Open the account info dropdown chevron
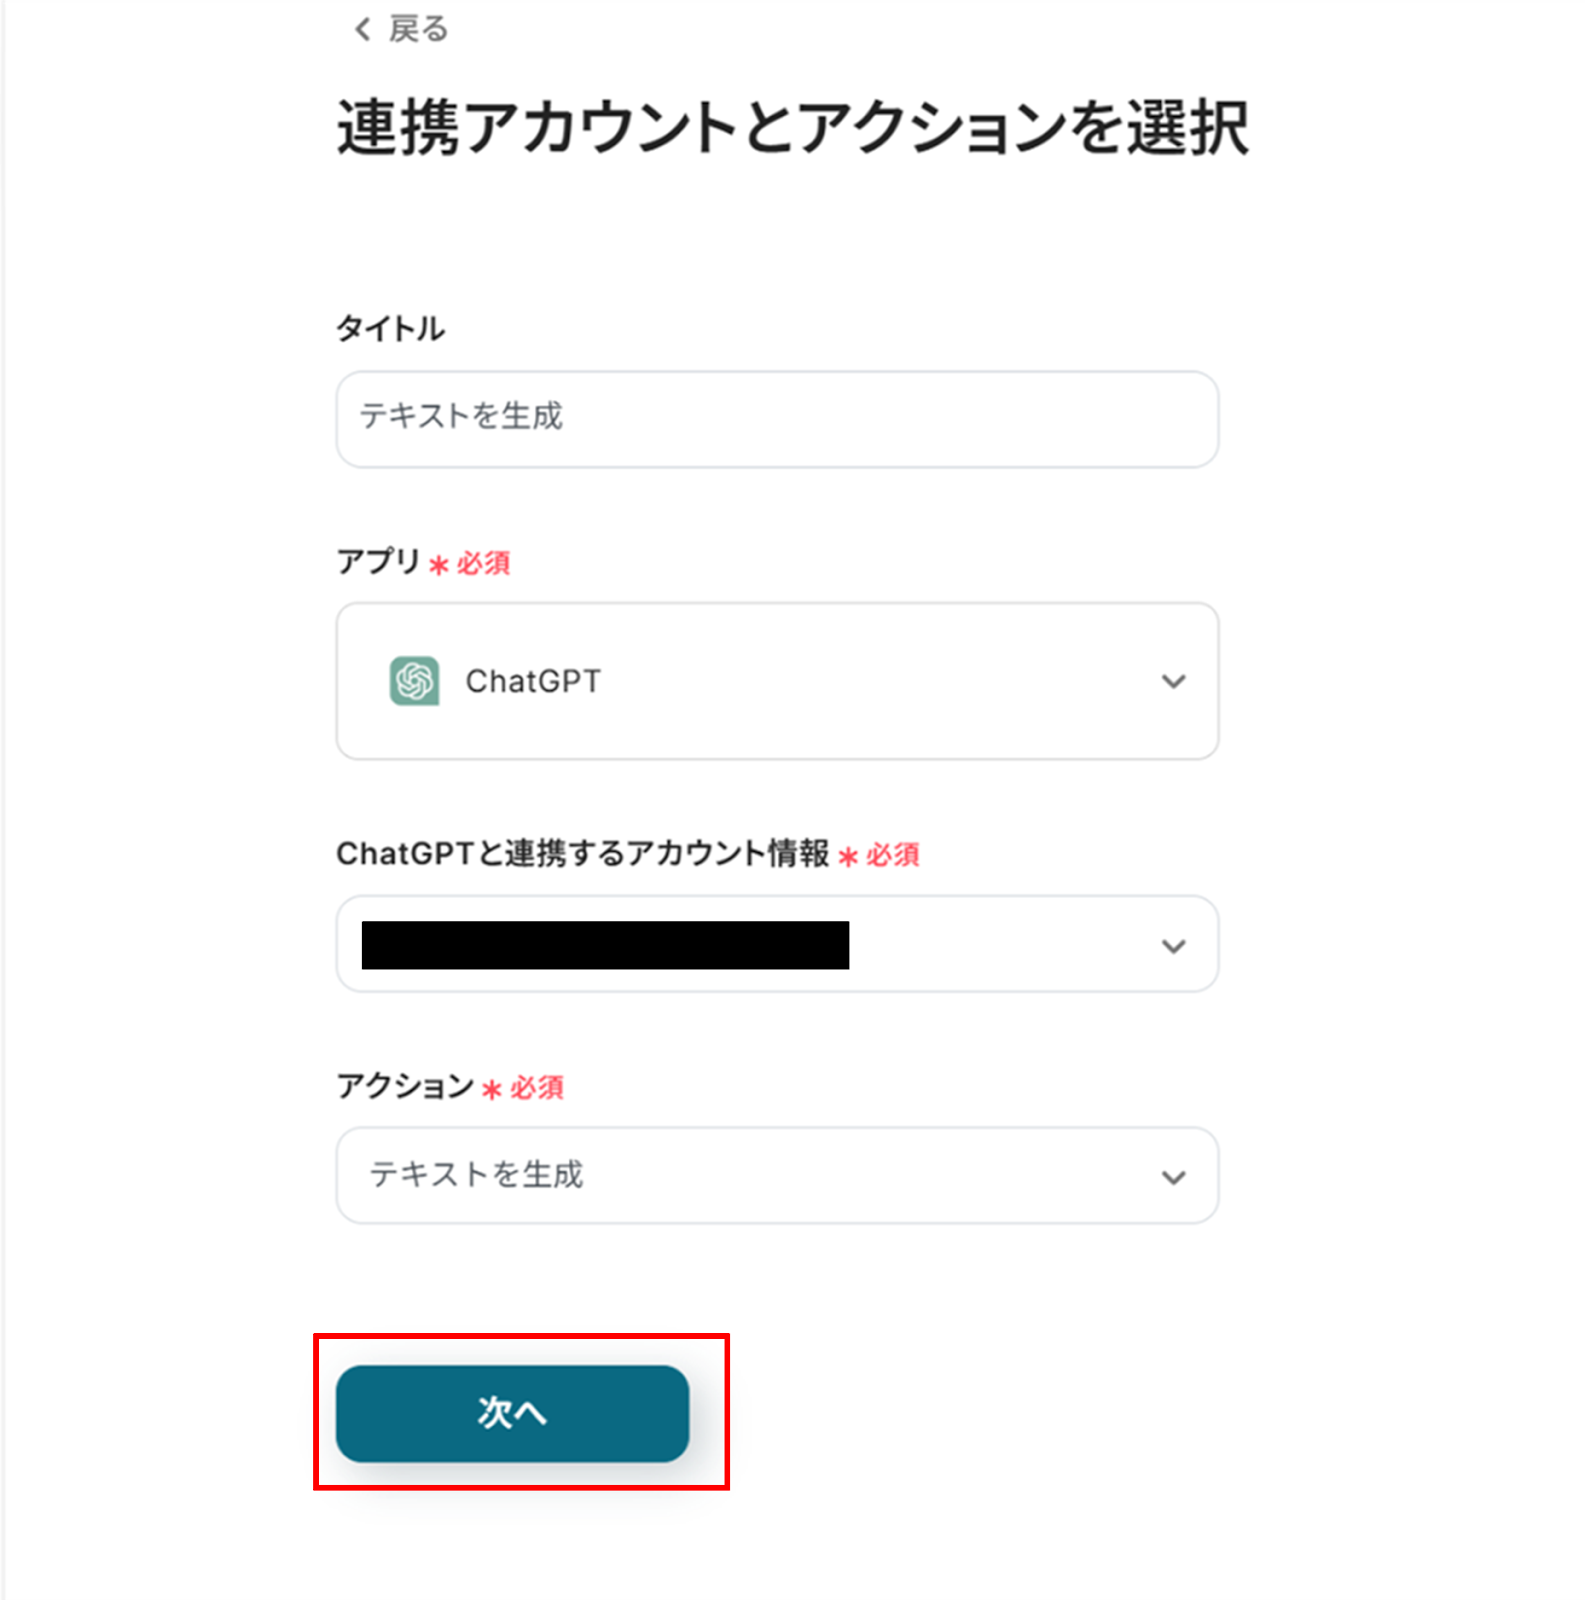Viewport: 1585px width, 1600px height. point(1173,946)
